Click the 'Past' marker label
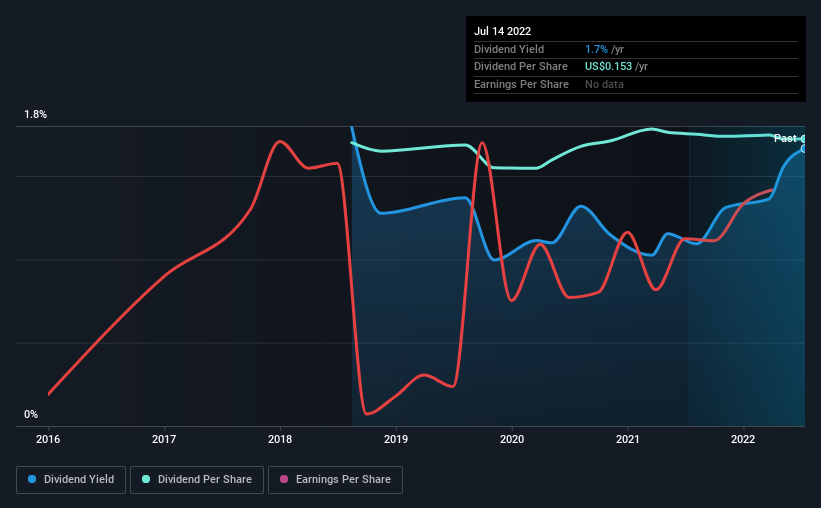The image size is (821, 508). [x=785, y=138]
